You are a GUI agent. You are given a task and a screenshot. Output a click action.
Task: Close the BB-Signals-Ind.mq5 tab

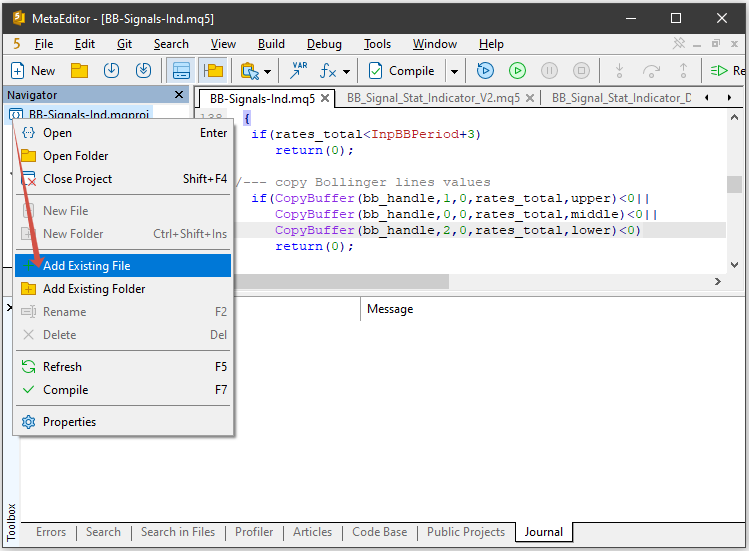pos(325,98)
